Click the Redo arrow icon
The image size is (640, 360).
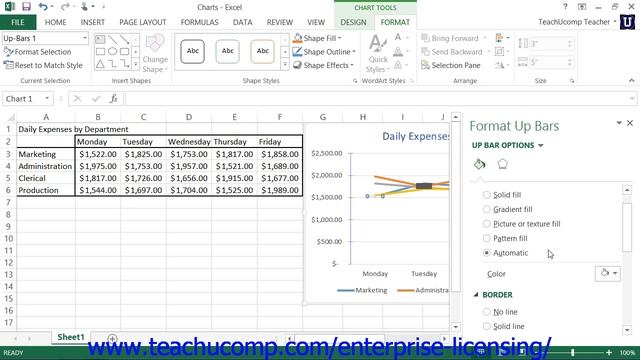(x=64, y=7)
